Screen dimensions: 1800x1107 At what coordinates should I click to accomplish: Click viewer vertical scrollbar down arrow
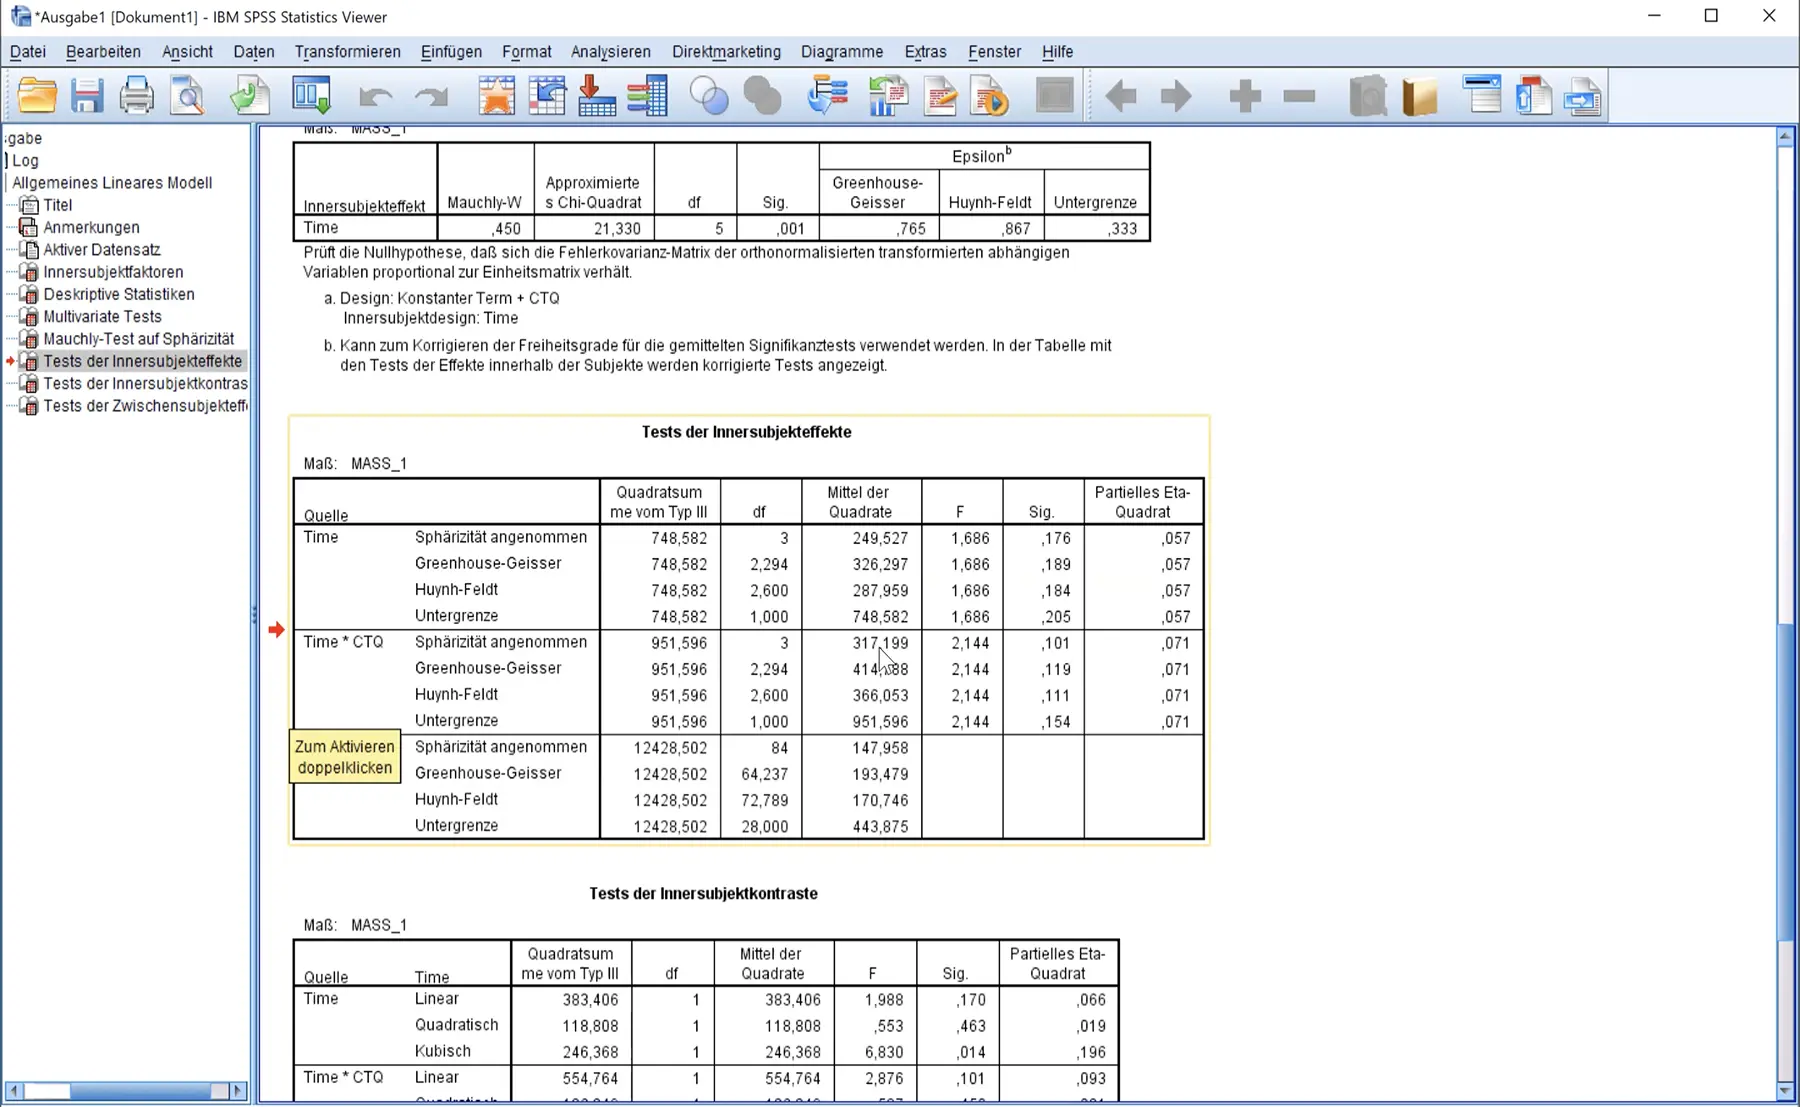point(1785,1092)
